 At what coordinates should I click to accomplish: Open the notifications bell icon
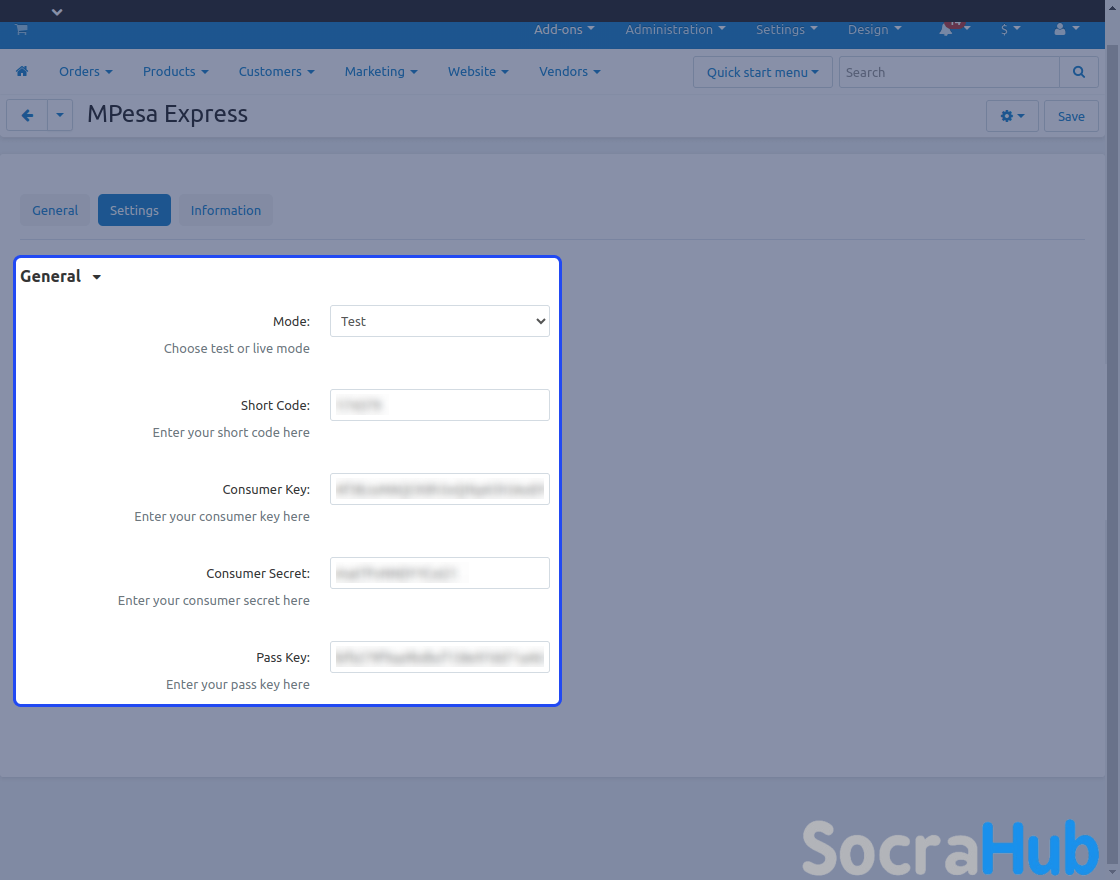(x=946, y=30)
